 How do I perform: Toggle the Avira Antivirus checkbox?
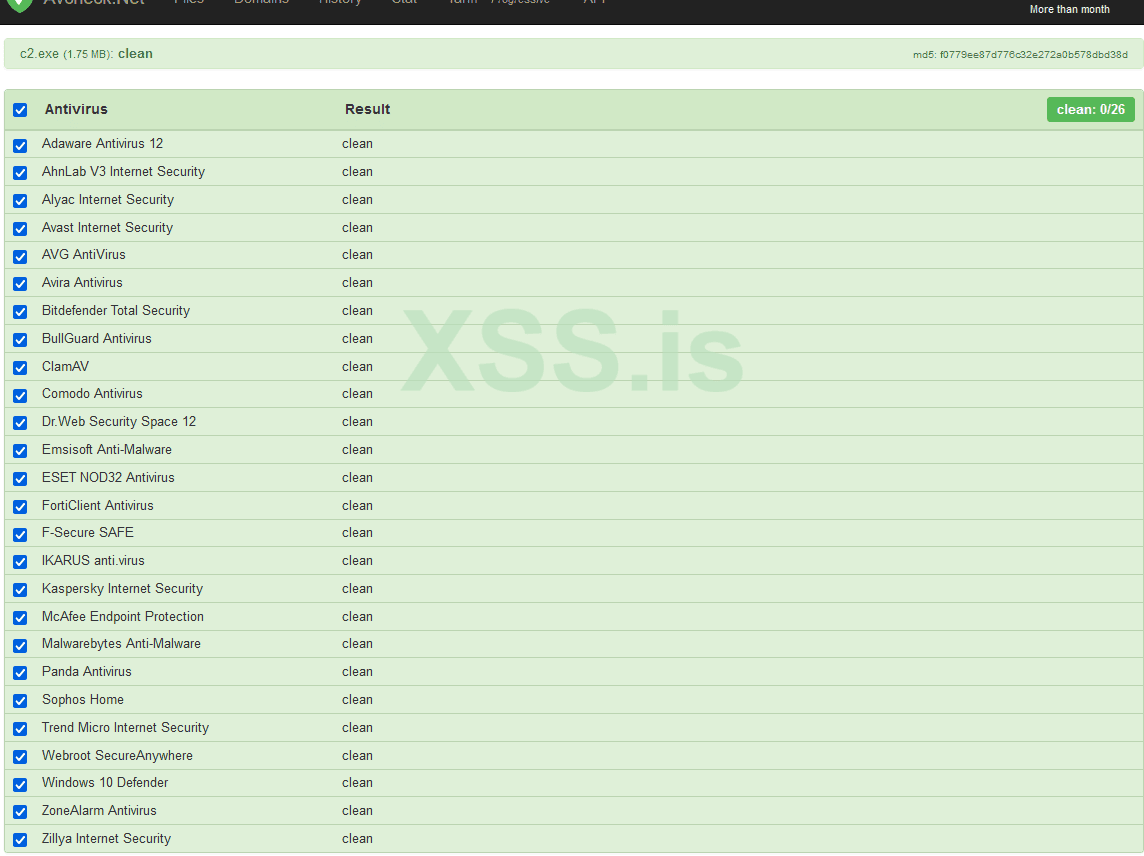(20, 284)
